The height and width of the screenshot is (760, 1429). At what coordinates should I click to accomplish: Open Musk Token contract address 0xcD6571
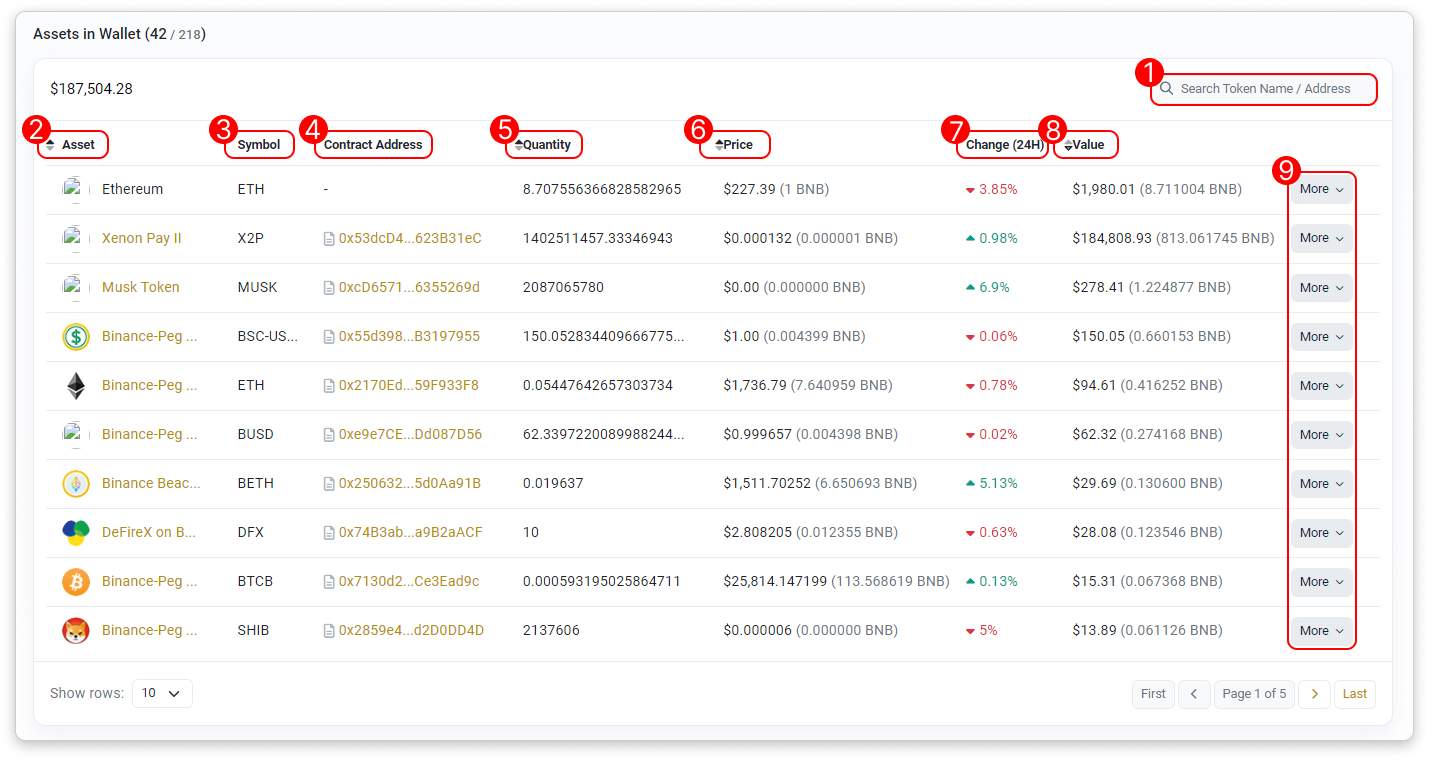[x=409, y=288]
